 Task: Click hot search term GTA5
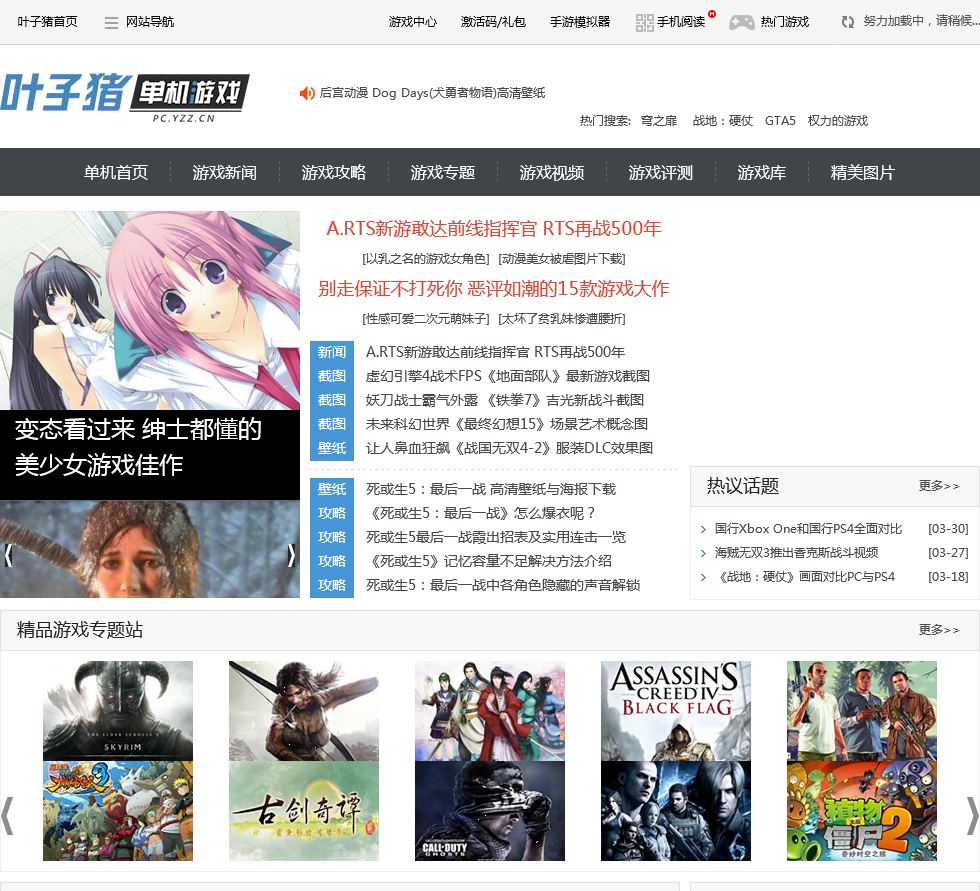pyautogui.click(x=780, y=121)
